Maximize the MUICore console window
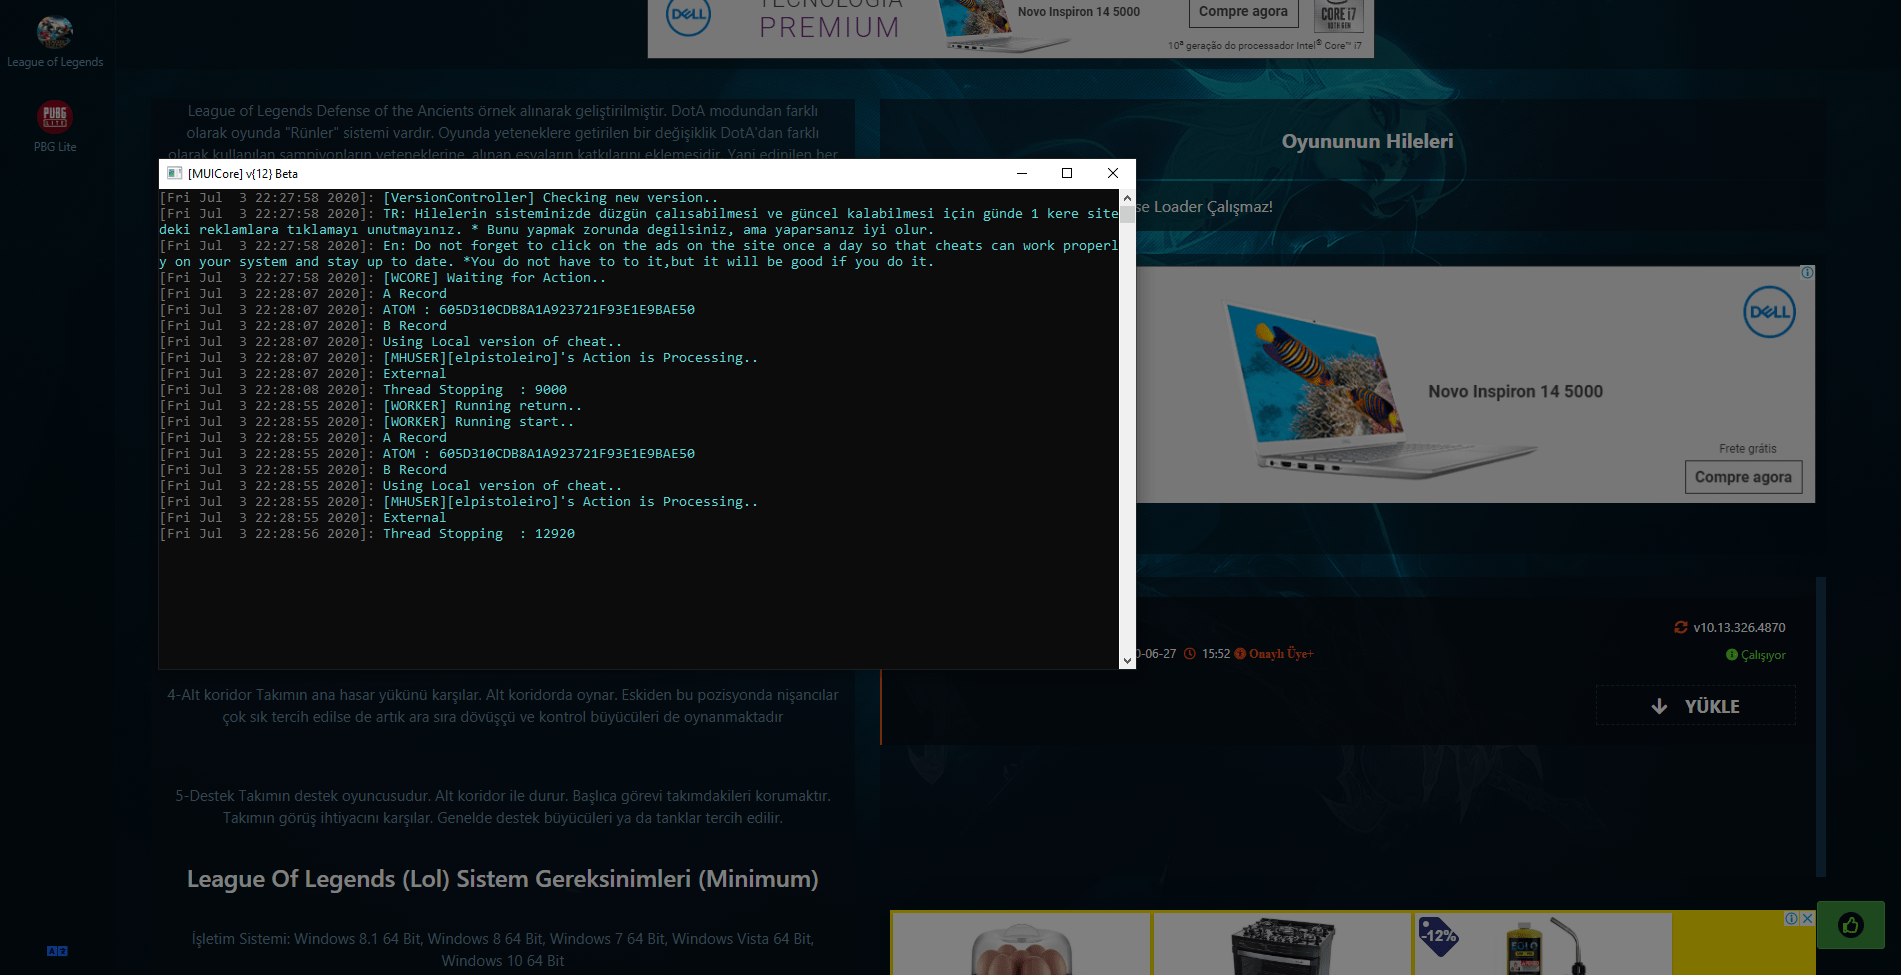Image resolution: width=1901 pixels, height=975 pixels. click(1067, 173)
